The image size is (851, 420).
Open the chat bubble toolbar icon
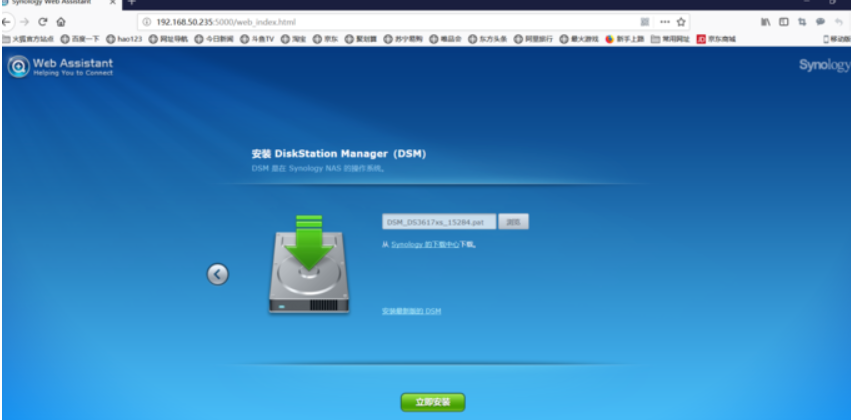click(821, 22)
